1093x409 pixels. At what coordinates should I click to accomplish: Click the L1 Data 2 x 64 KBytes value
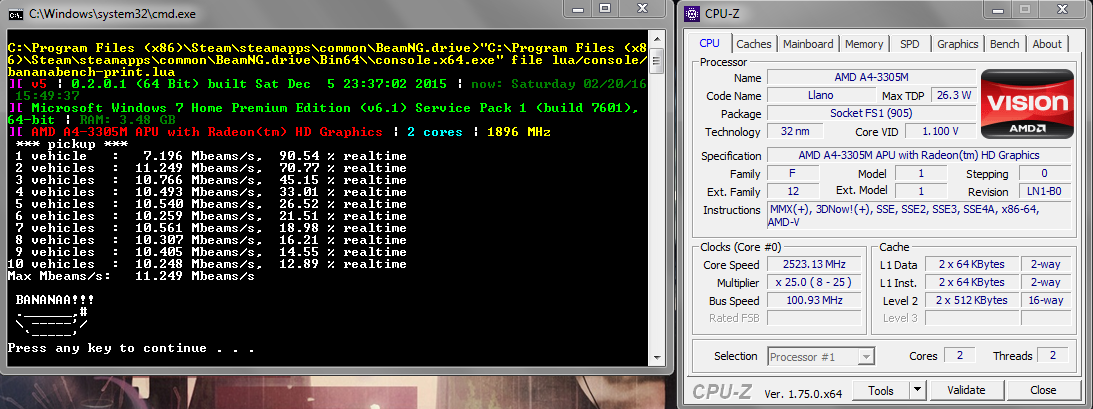[x=971, y=265]
